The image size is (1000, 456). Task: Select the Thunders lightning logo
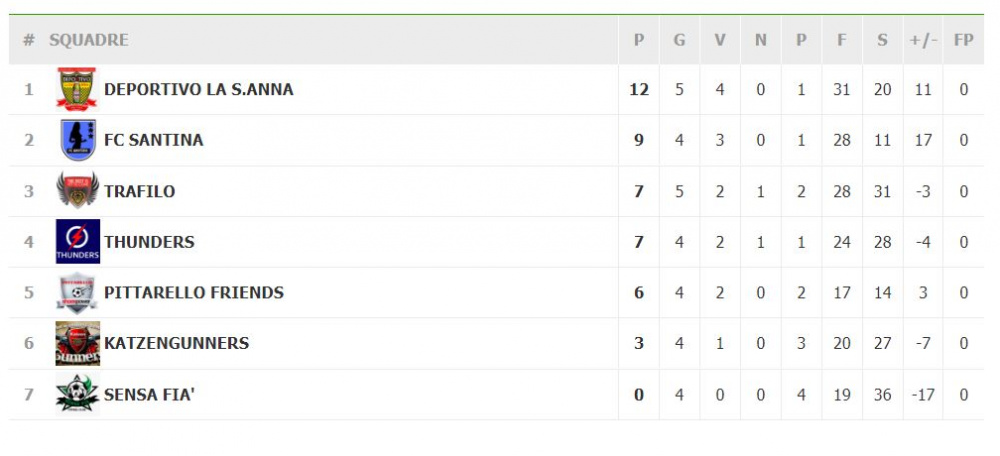point(77,242)
